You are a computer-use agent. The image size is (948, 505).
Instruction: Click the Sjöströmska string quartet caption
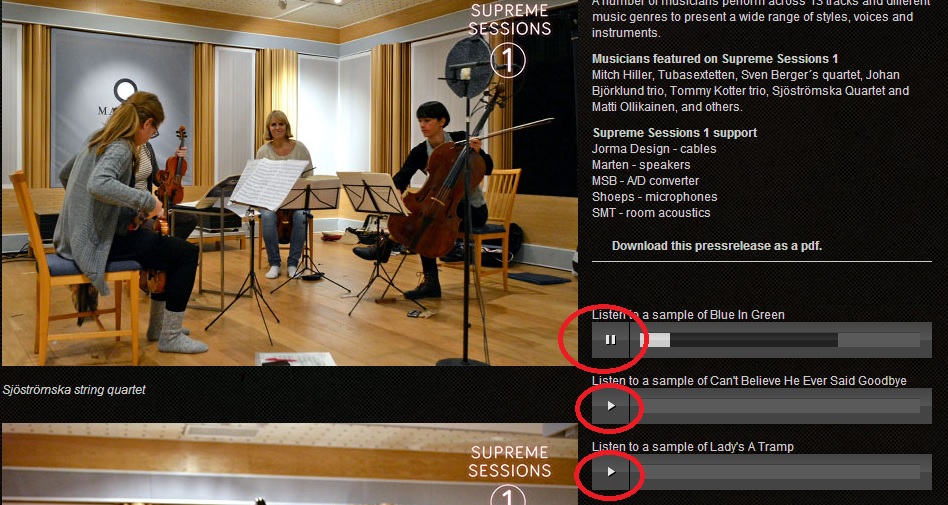74,390
